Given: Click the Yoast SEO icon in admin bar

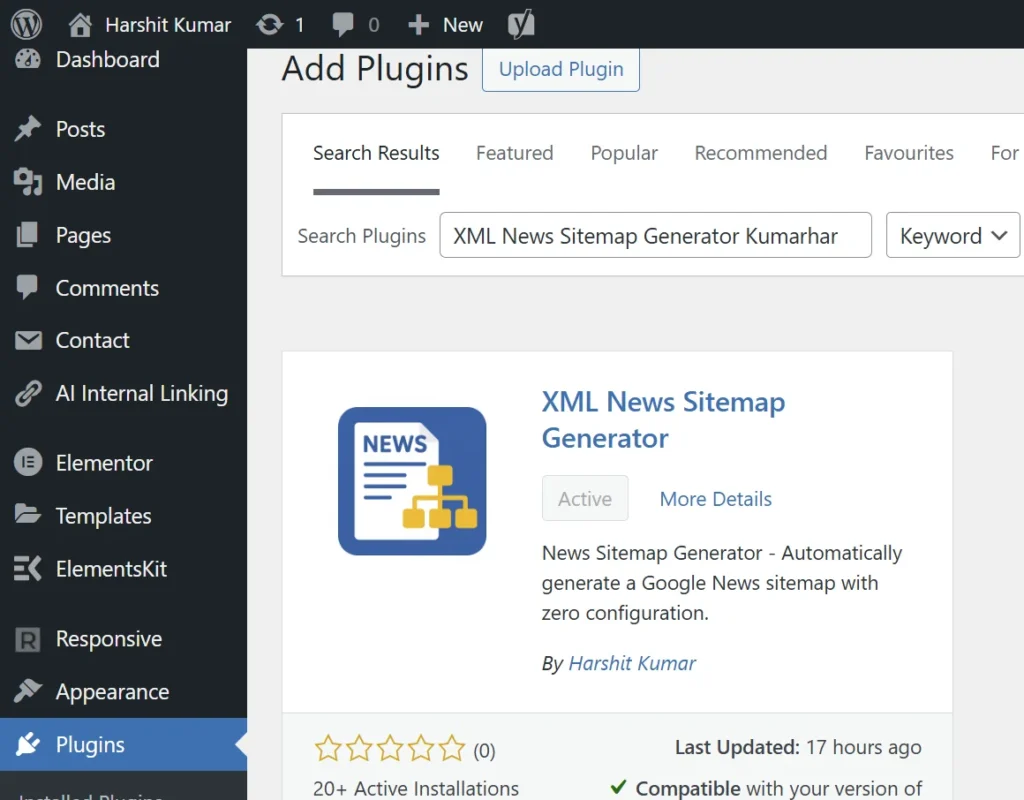Looking at the screenshot, I should point(521,24).
